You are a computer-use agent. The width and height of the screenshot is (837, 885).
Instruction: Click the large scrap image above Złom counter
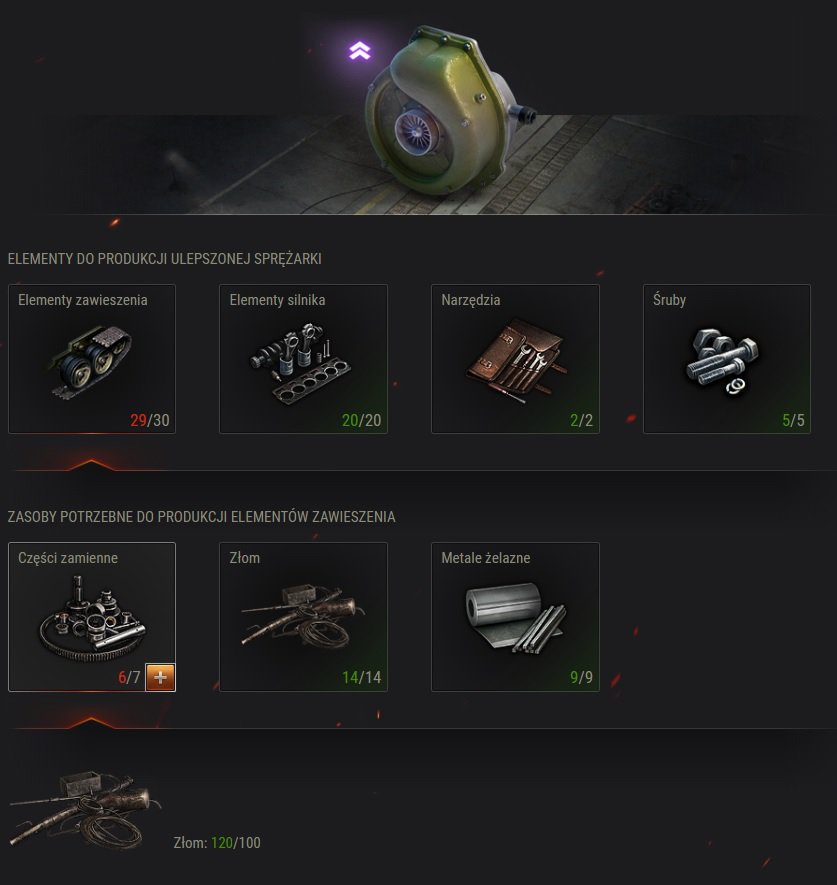(86, 810)
